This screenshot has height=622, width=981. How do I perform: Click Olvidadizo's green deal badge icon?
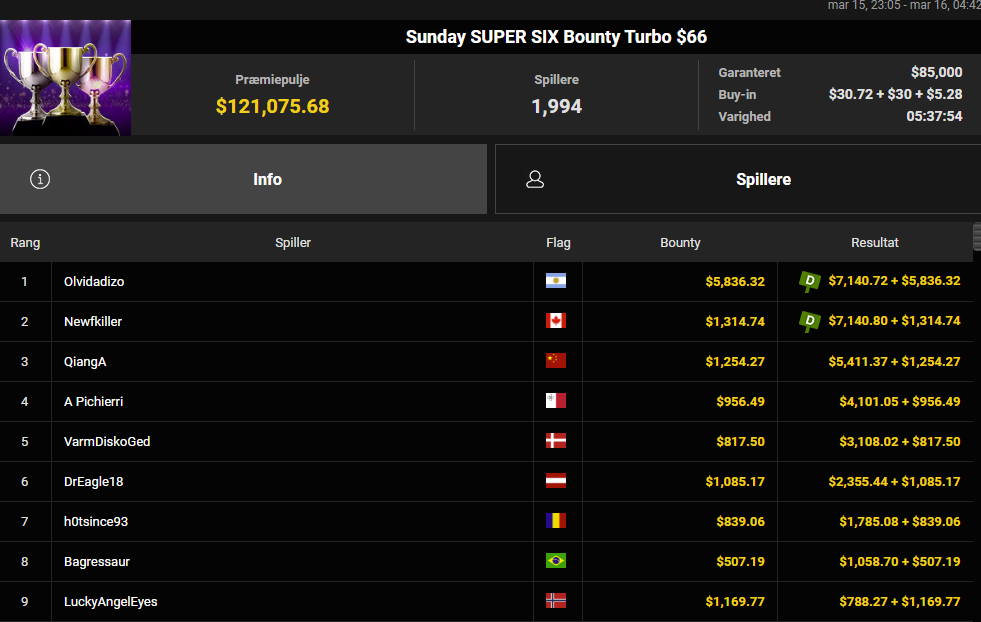pyautogui.click(x=810, y=282)
